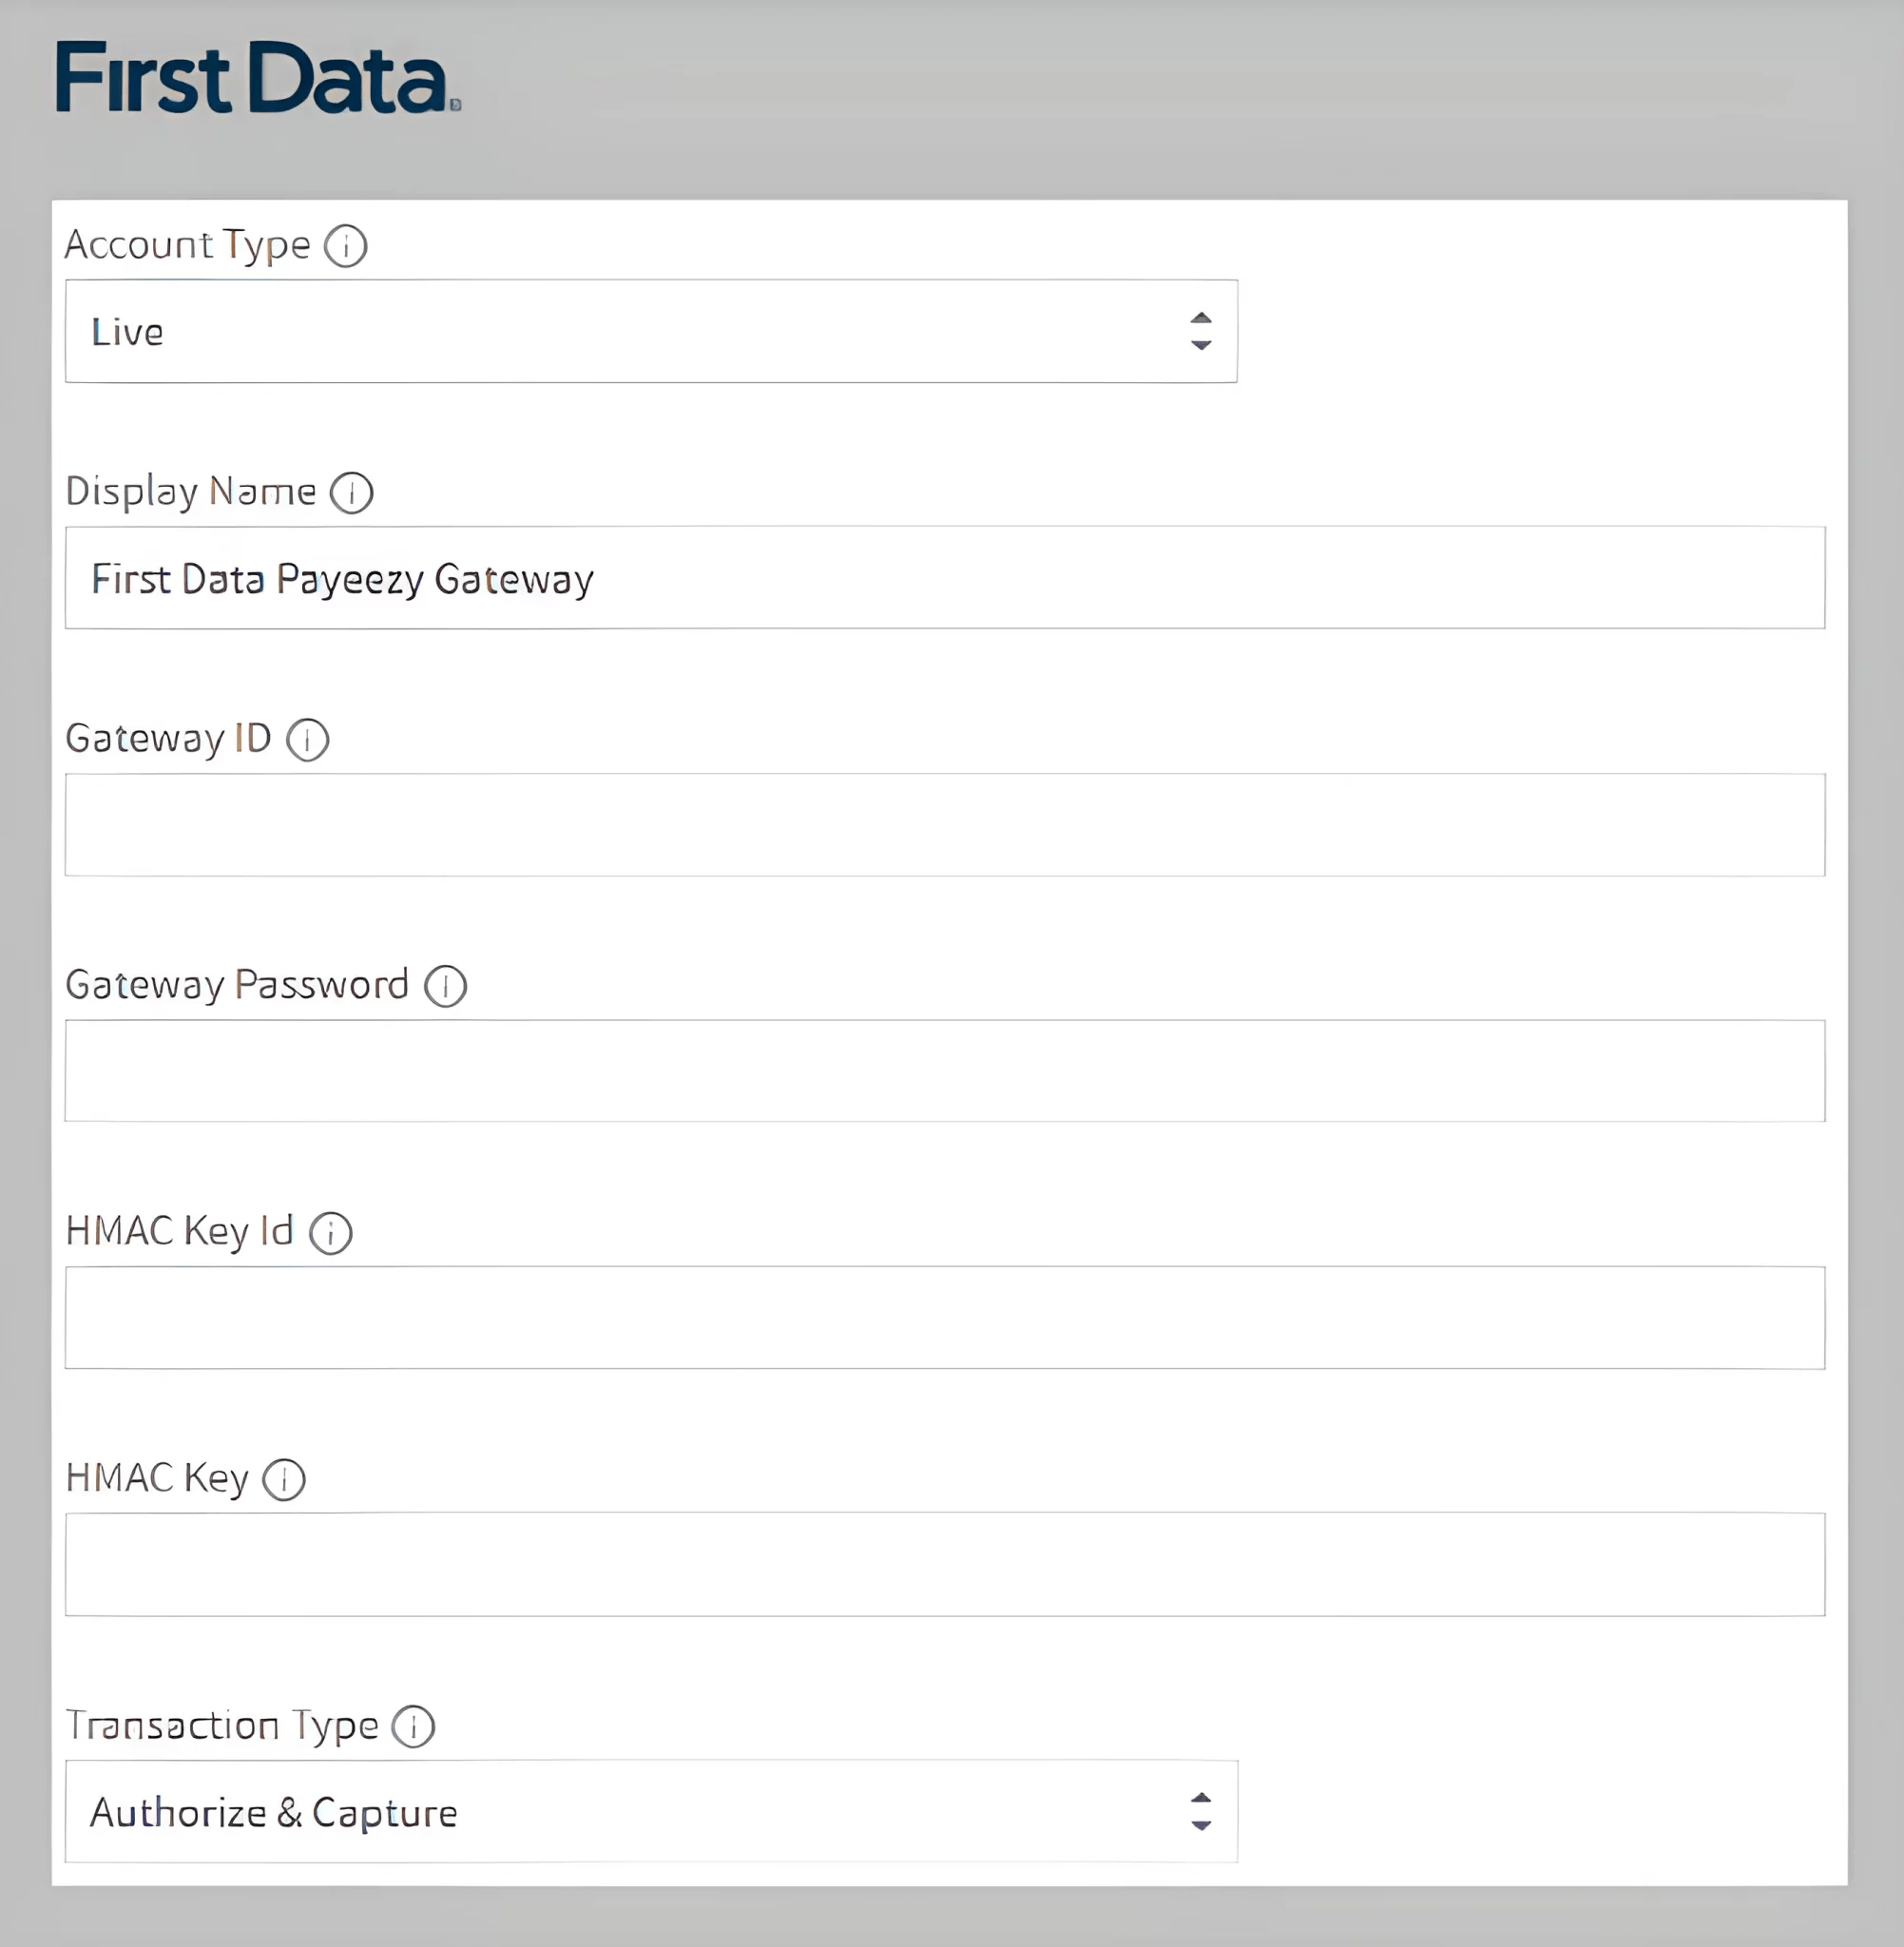Switch Account Type to Test mode

(656, 331)
